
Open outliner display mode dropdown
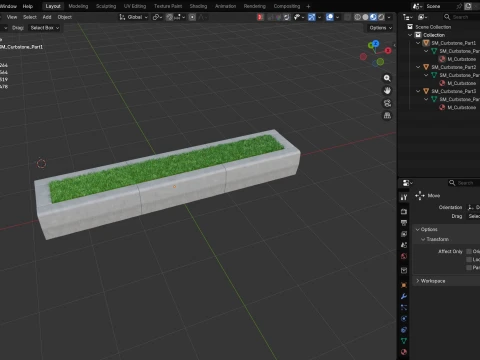coord(423,17)
